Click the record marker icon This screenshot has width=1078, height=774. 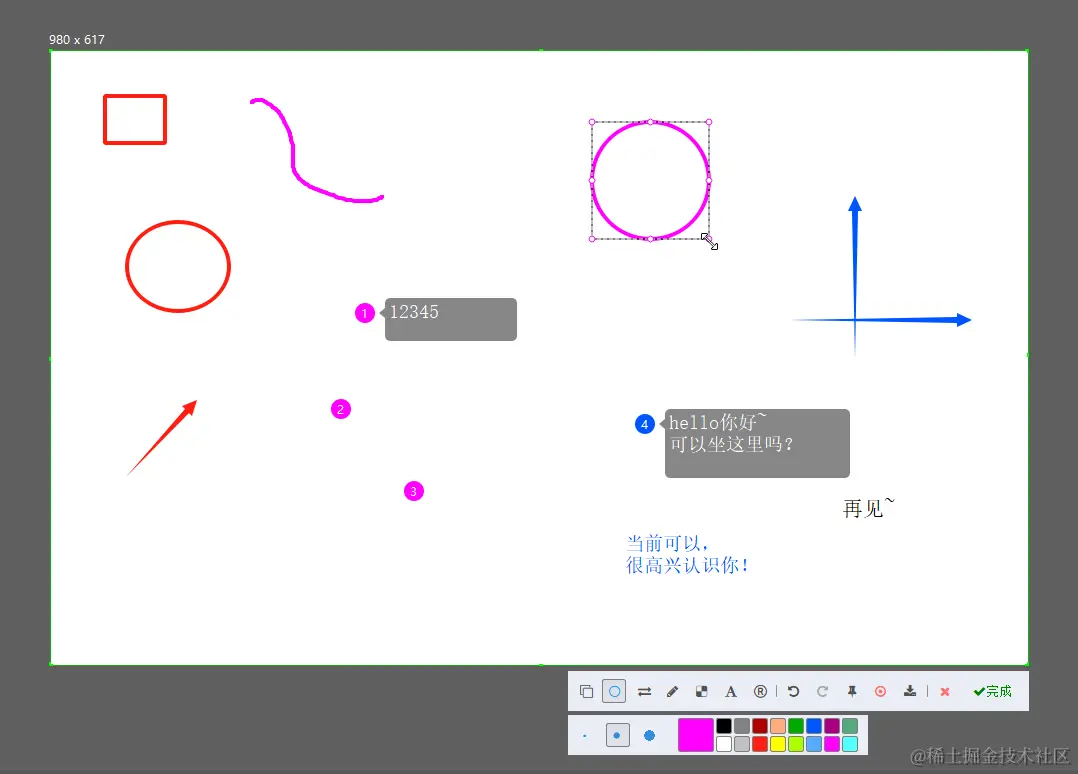coord(880,691)
